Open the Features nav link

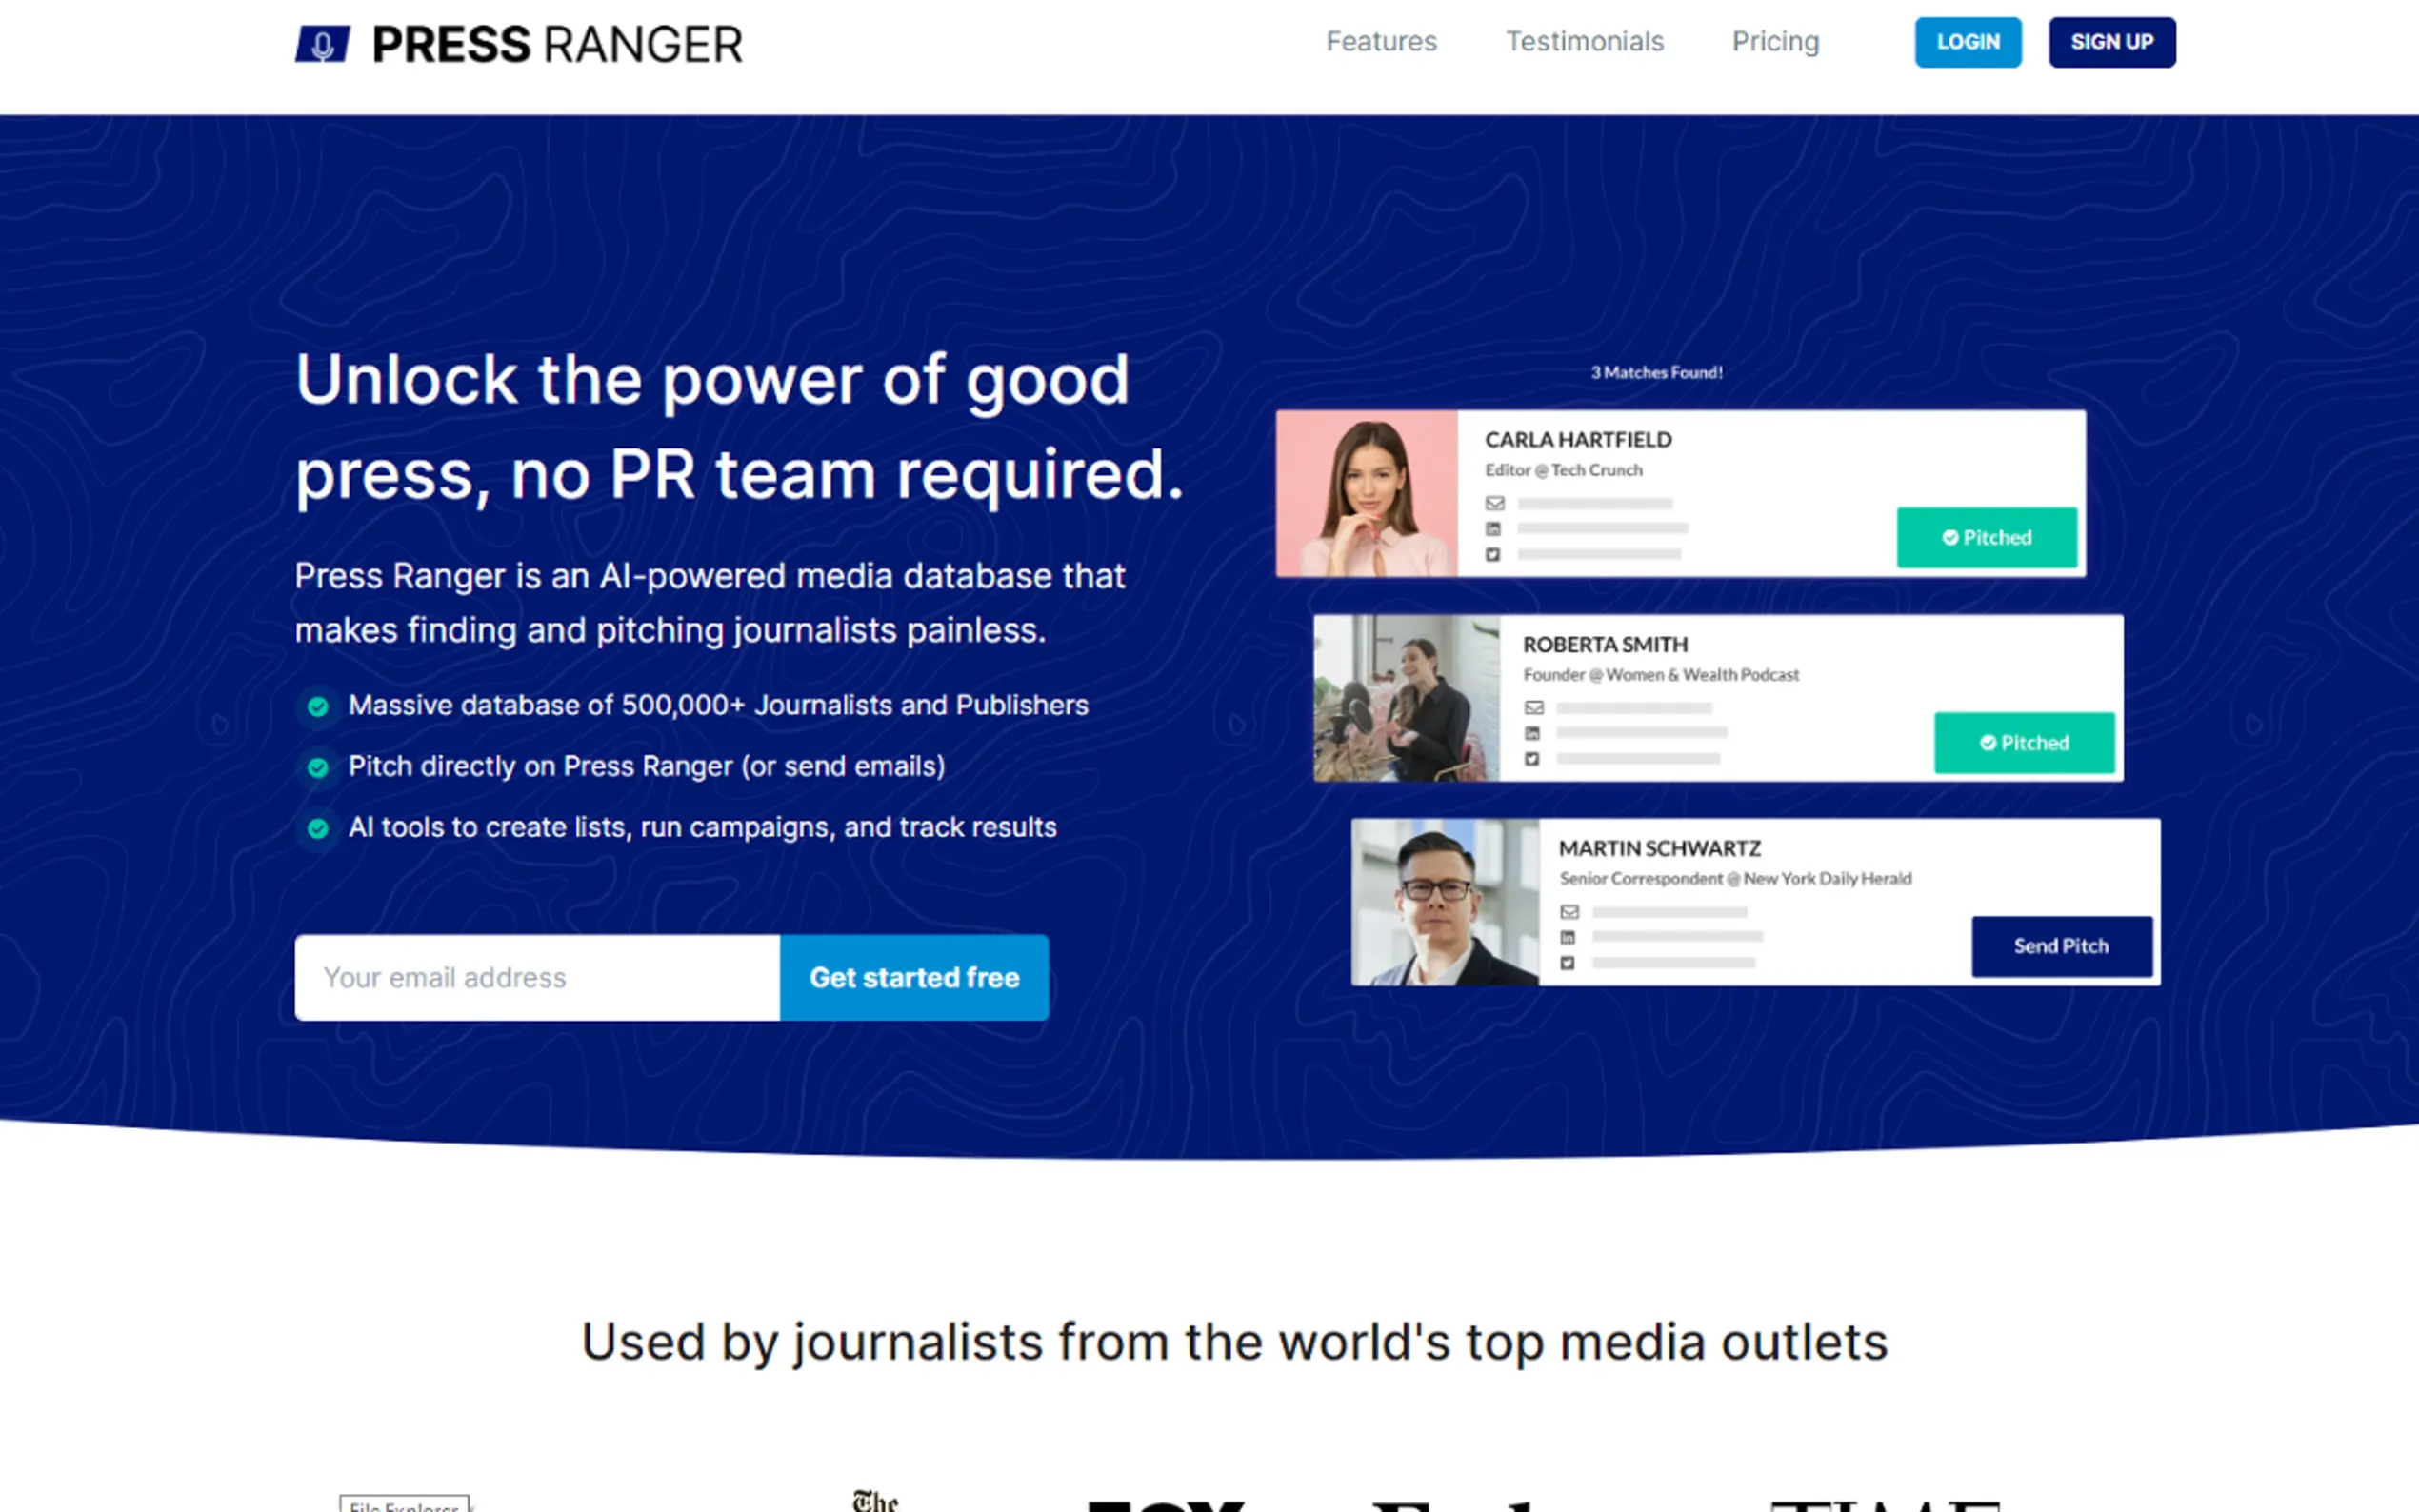(x=1381, y=42)
